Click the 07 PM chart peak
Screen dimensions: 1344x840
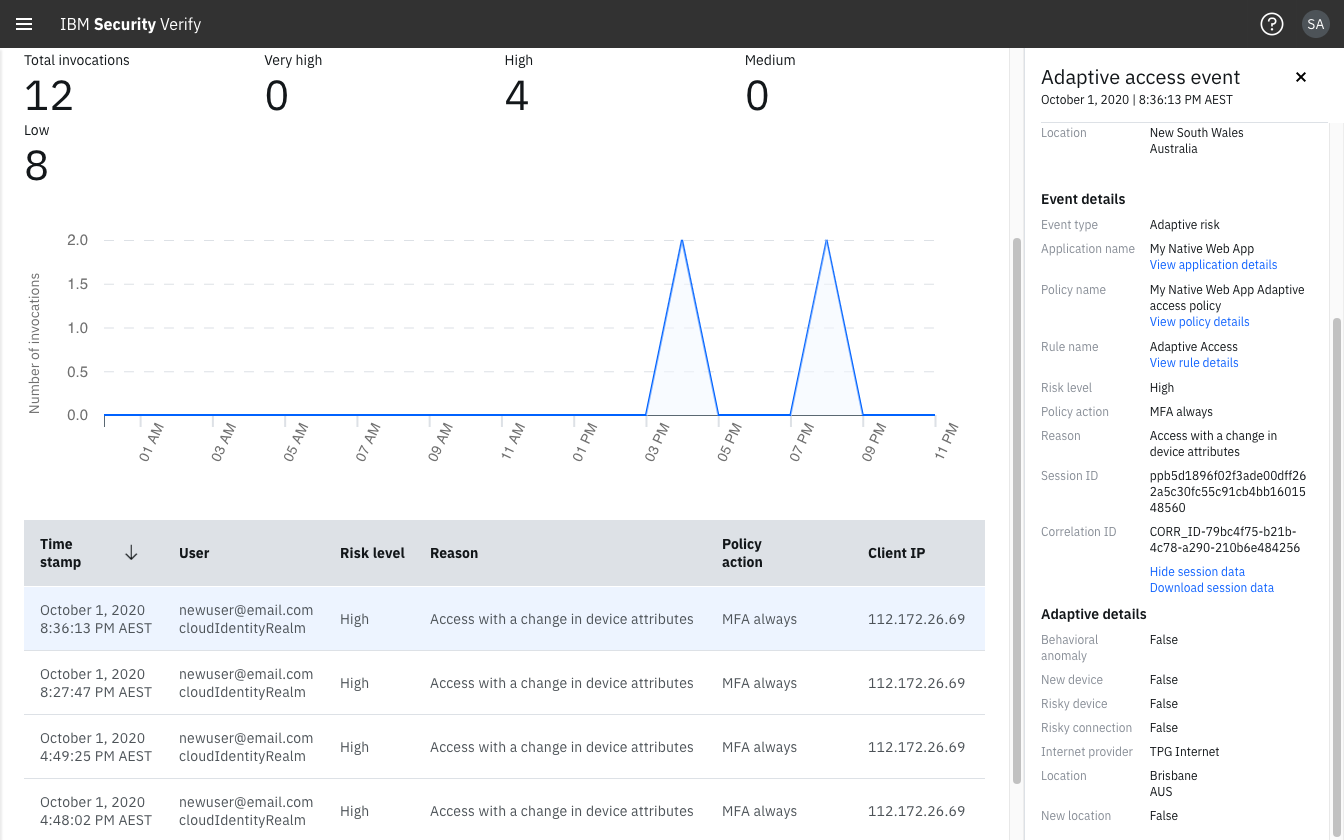(827, 241)
